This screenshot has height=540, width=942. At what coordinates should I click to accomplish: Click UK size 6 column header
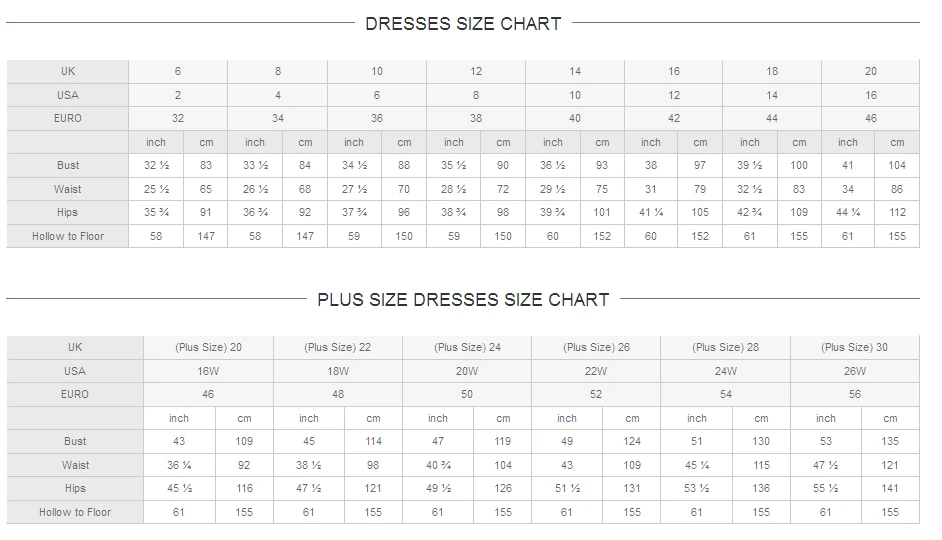click(178, 71)
